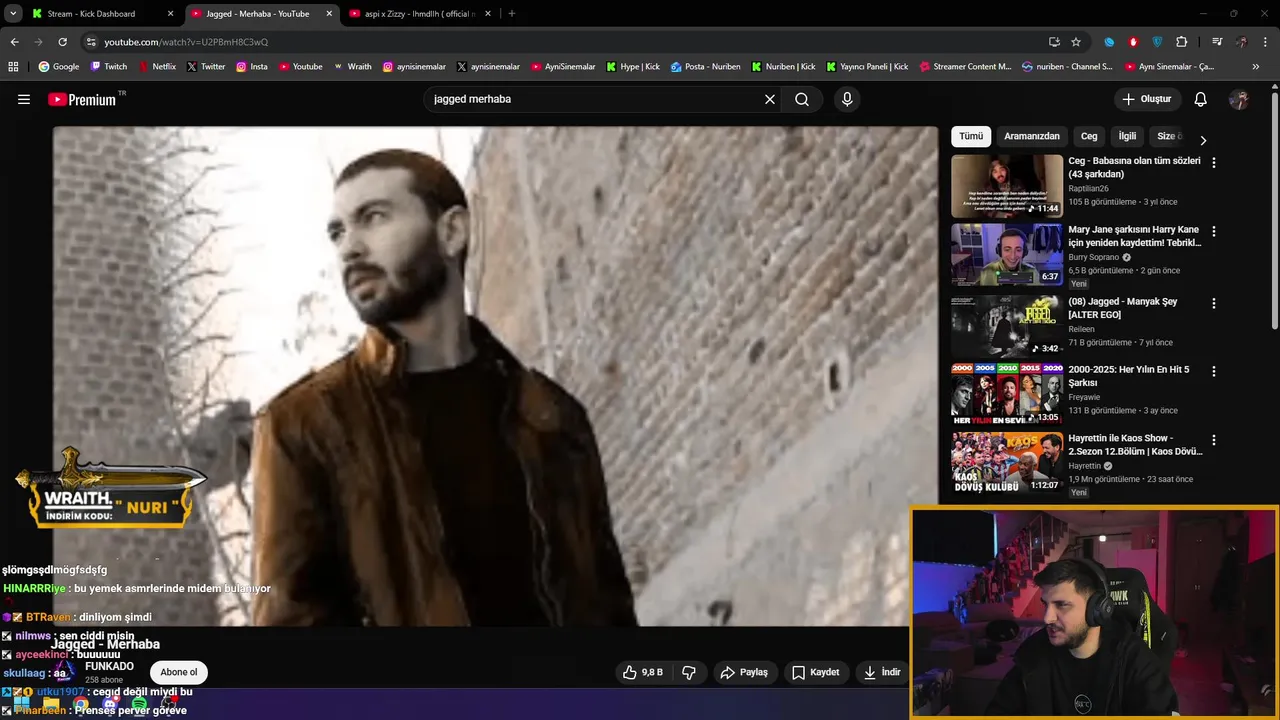Share the video with Paylaş
This screenshot has height=720, width=1280.
point(744,672)
